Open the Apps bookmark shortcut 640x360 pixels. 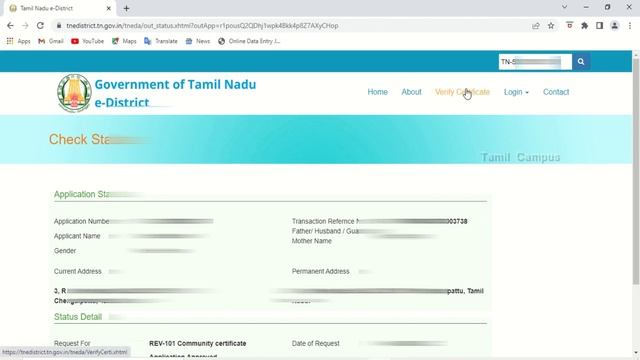coord(18,41)
